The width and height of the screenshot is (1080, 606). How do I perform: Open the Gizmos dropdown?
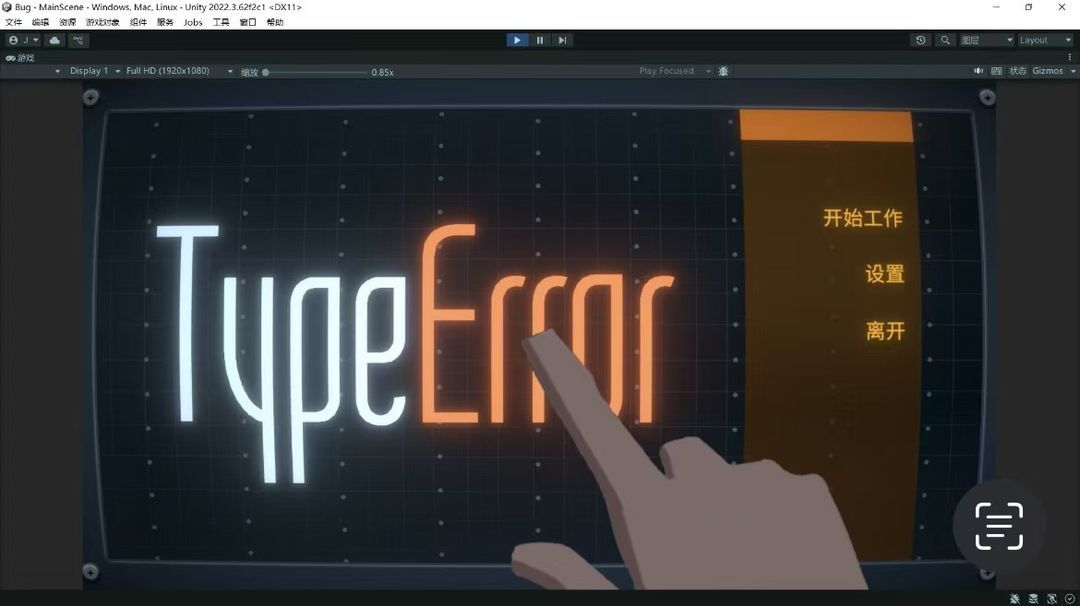click(1049, 70)
